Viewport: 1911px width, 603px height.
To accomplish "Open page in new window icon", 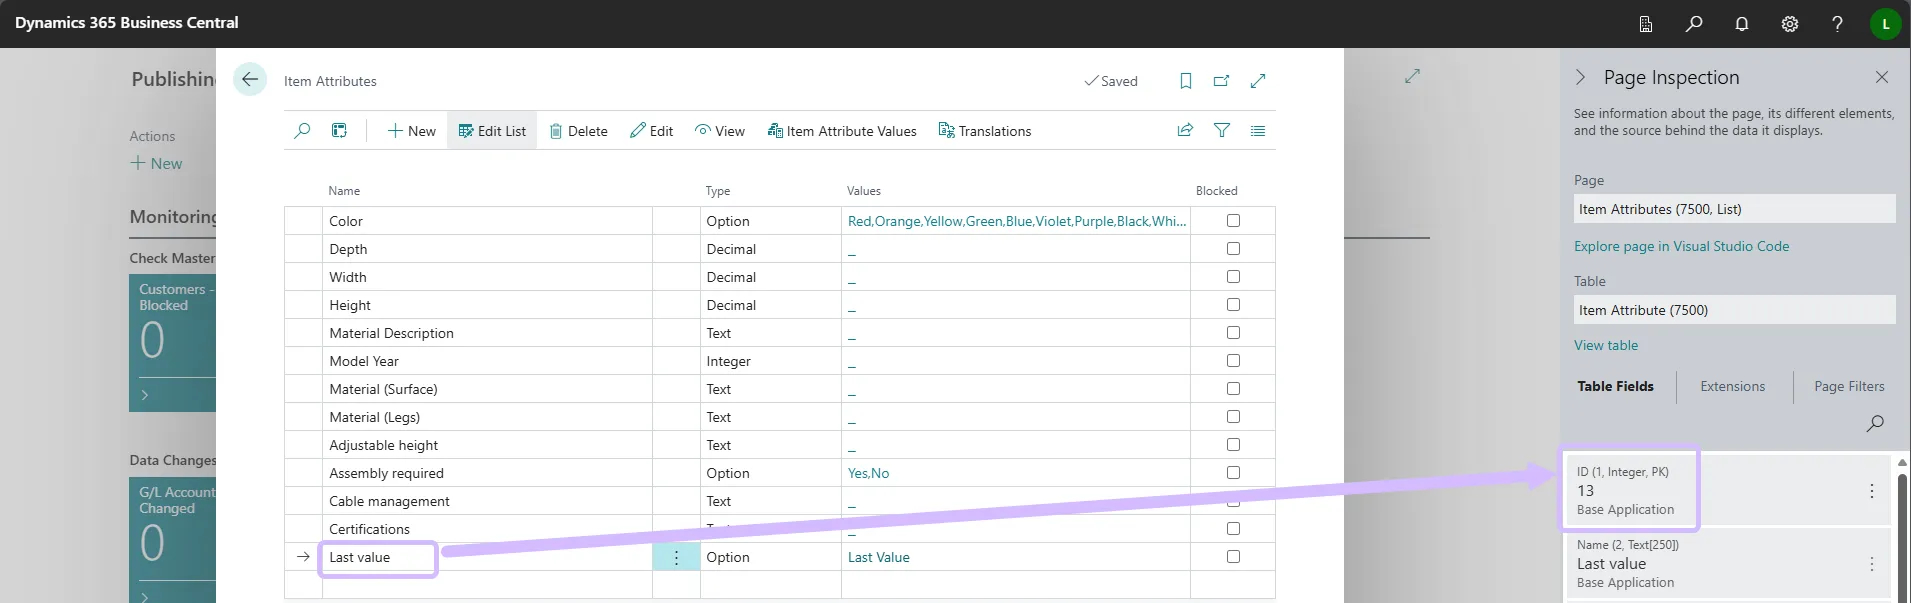I will pyautogui.click(x=1221, y=81).
